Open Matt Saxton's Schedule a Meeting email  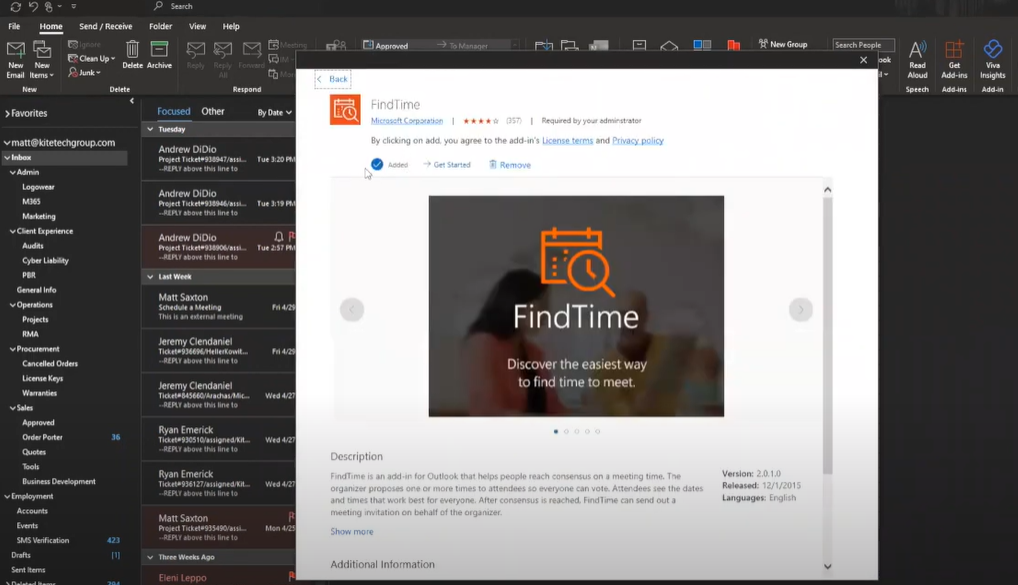219,306
